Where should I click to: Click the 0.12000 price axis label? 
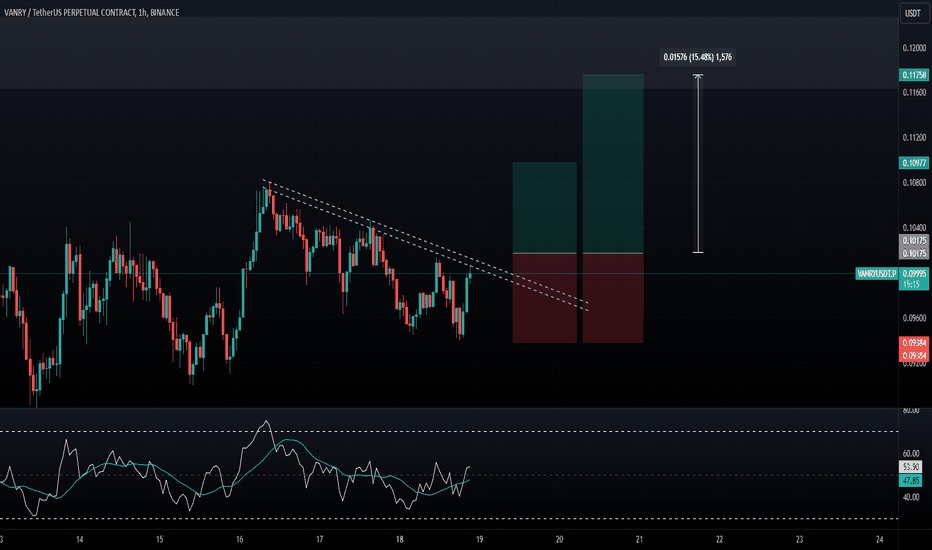[914, 48]
